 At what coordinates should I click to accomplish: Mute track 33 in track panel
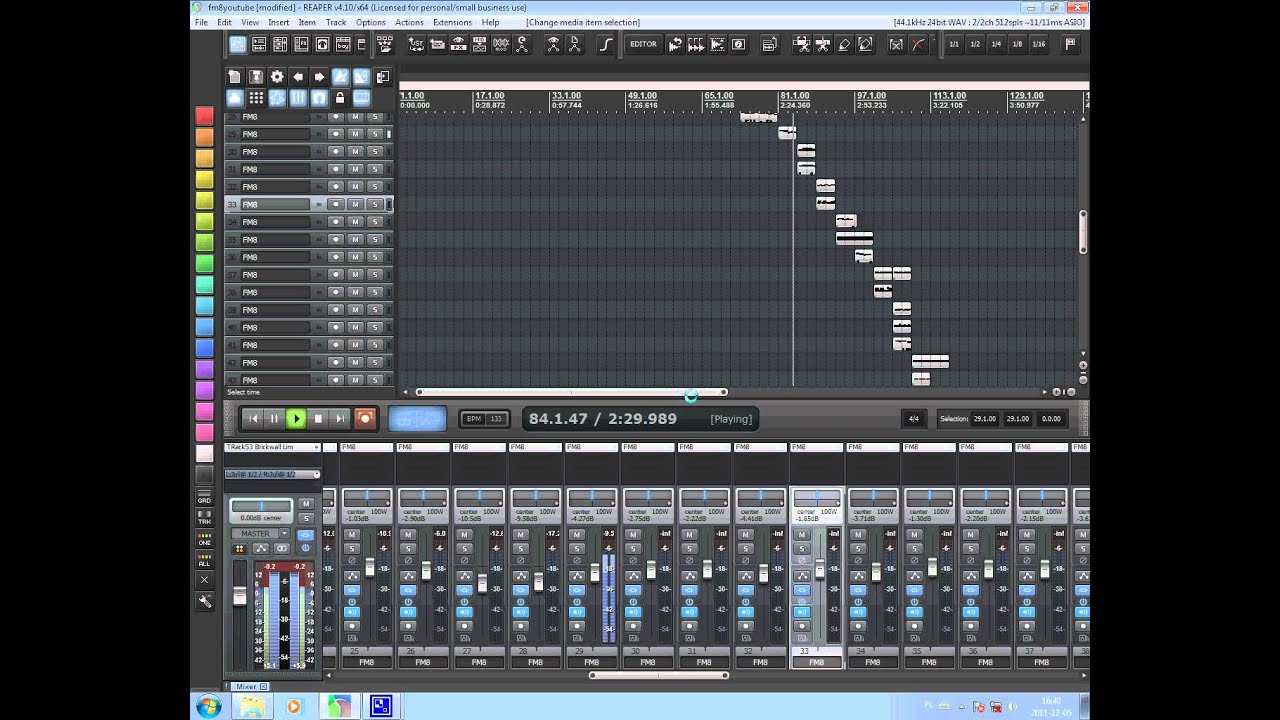click(354, 204)
